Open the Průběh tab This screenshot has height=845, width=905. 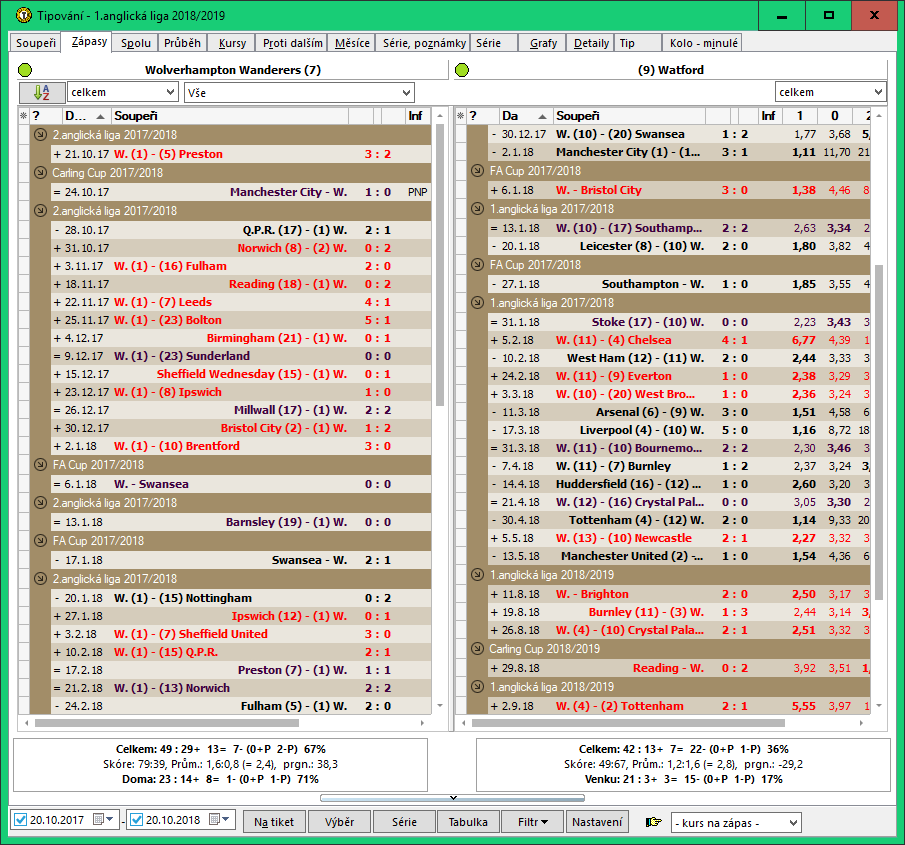[182, 43]
